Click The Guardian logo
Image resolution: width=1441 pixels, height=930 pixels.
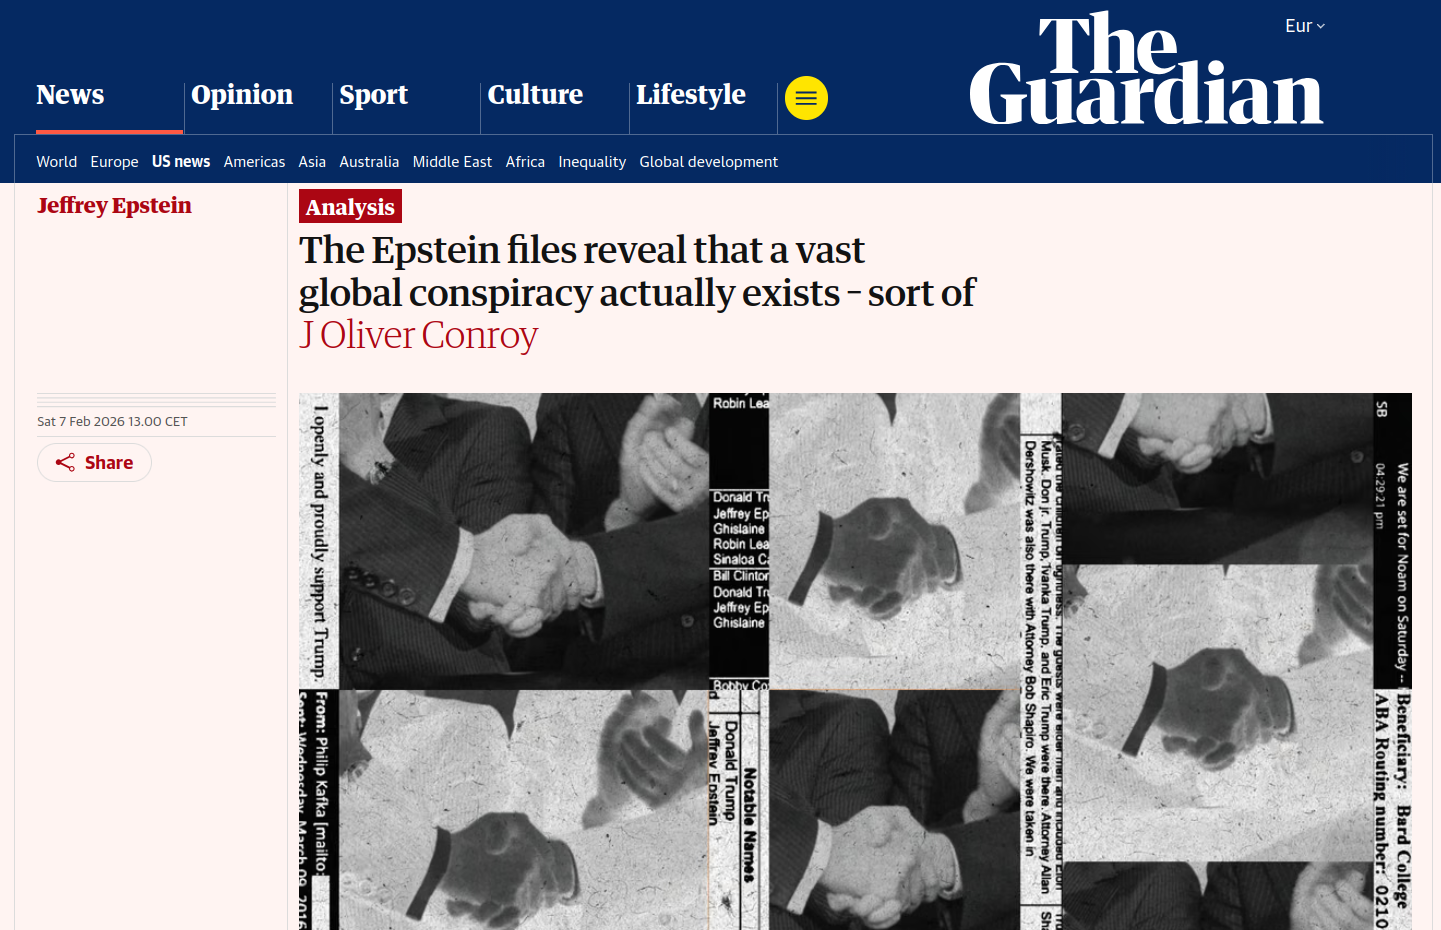point(1146,69)
